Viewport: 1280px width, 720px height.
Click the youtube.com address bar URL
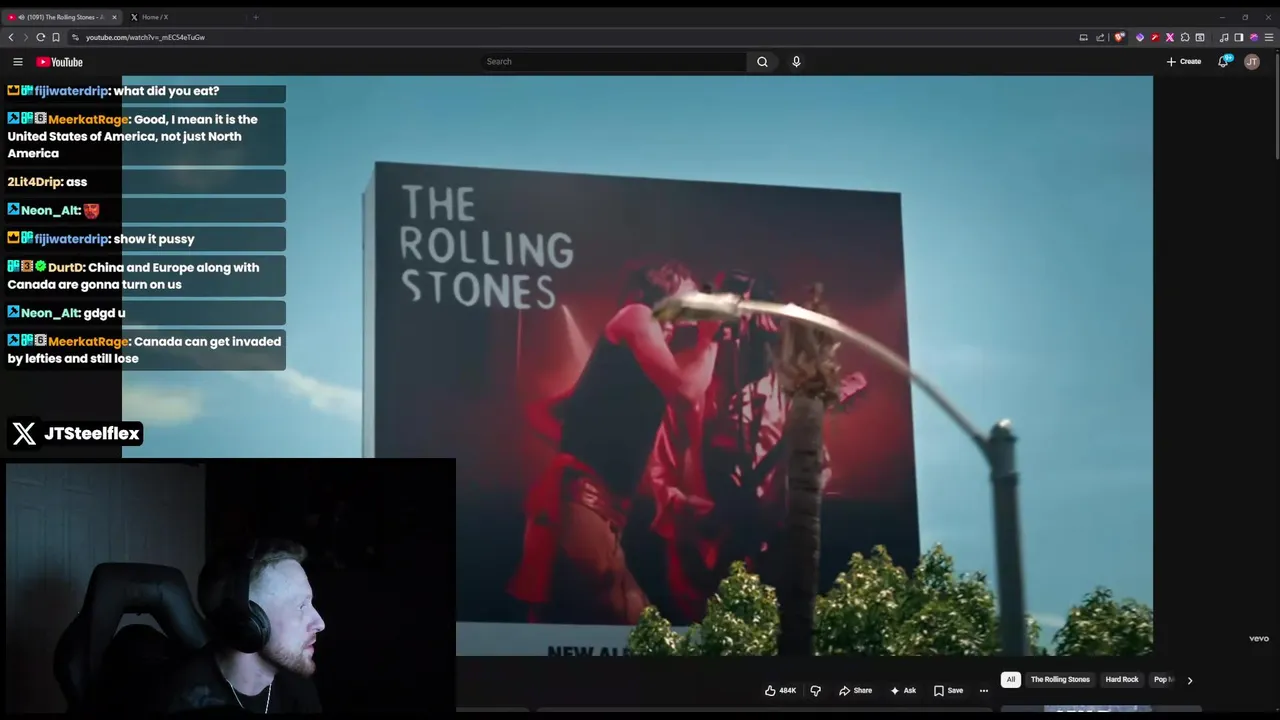145,37
